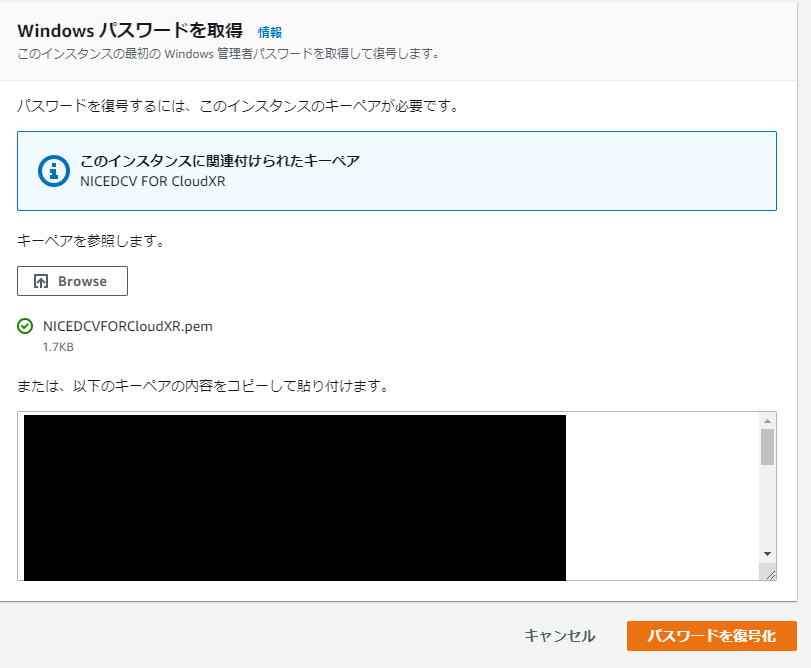811x668 pixels.
Task: Click the textarea scroll down arrow
Action: pyautogui.click(x=767, y=554)
